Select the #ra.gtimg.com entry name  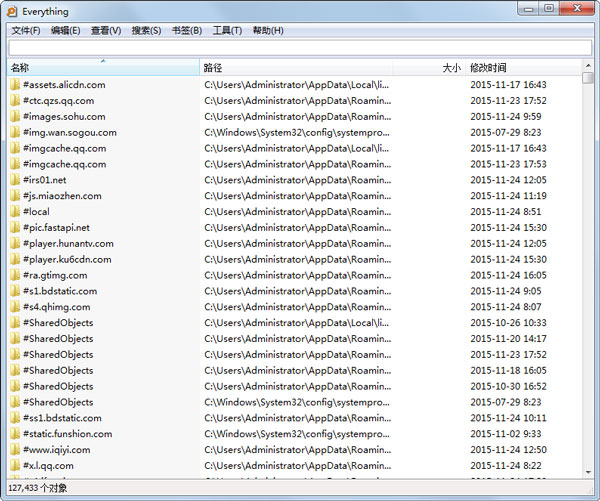pyautogui.click(x=55, y=275)
